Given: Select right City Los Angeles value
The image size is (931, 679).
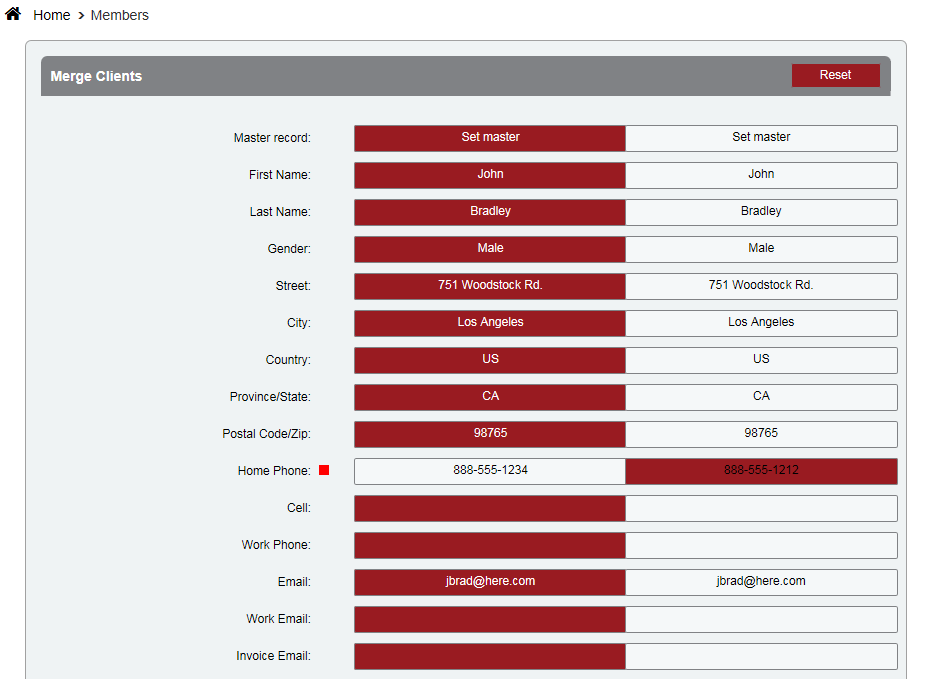Looking at the screenshot, I should point(761,323).
